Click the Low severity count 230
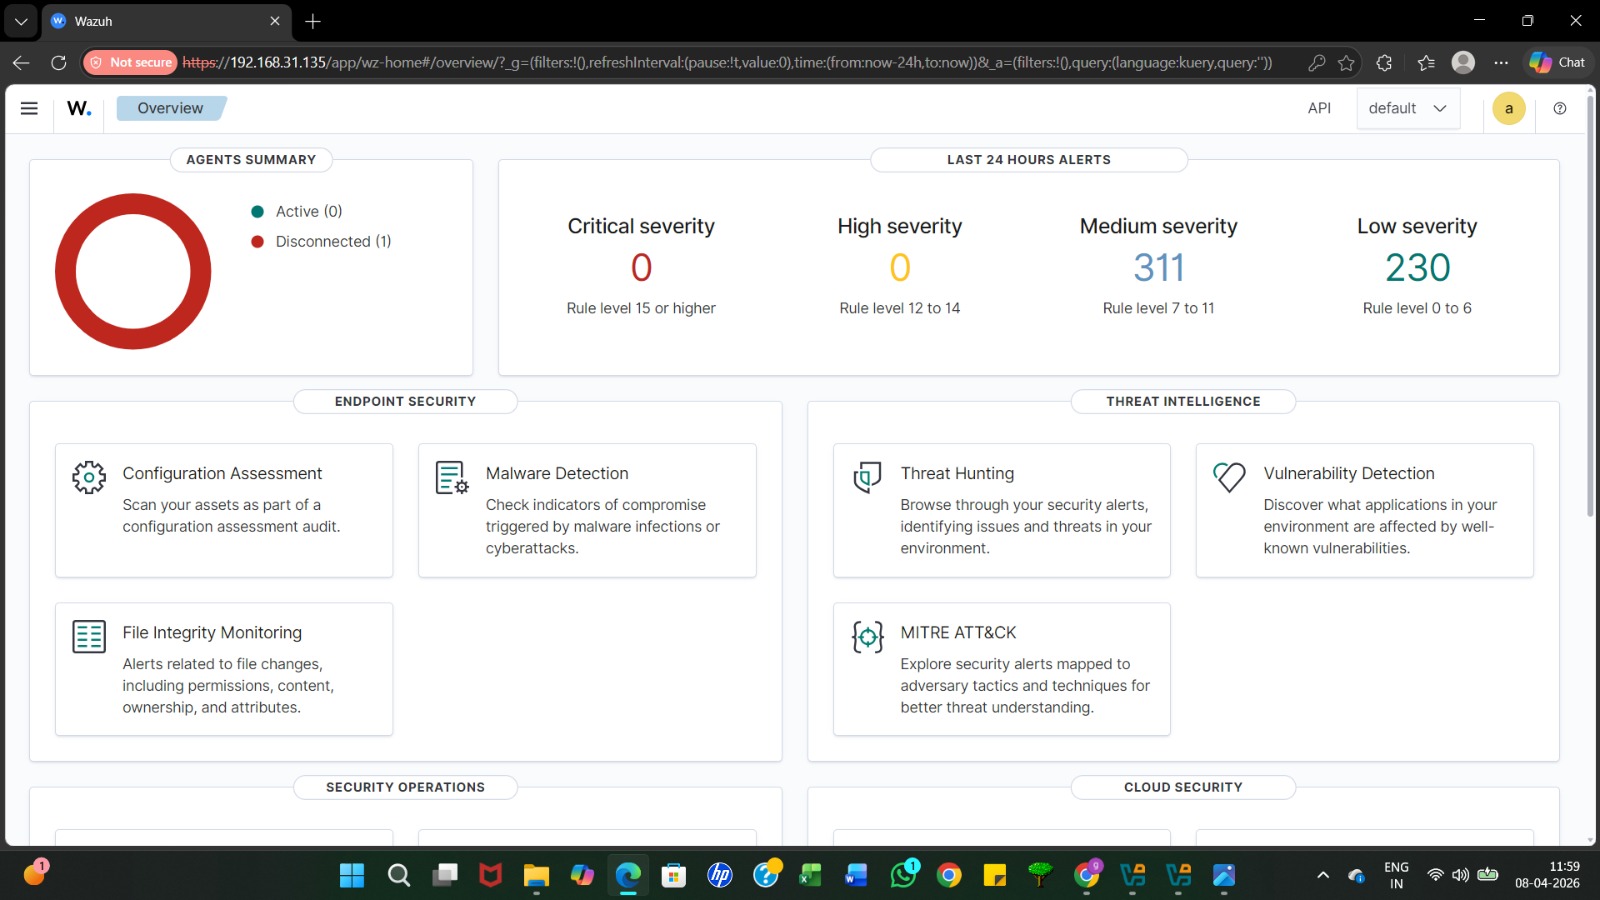 click(x=1417, y=268)
